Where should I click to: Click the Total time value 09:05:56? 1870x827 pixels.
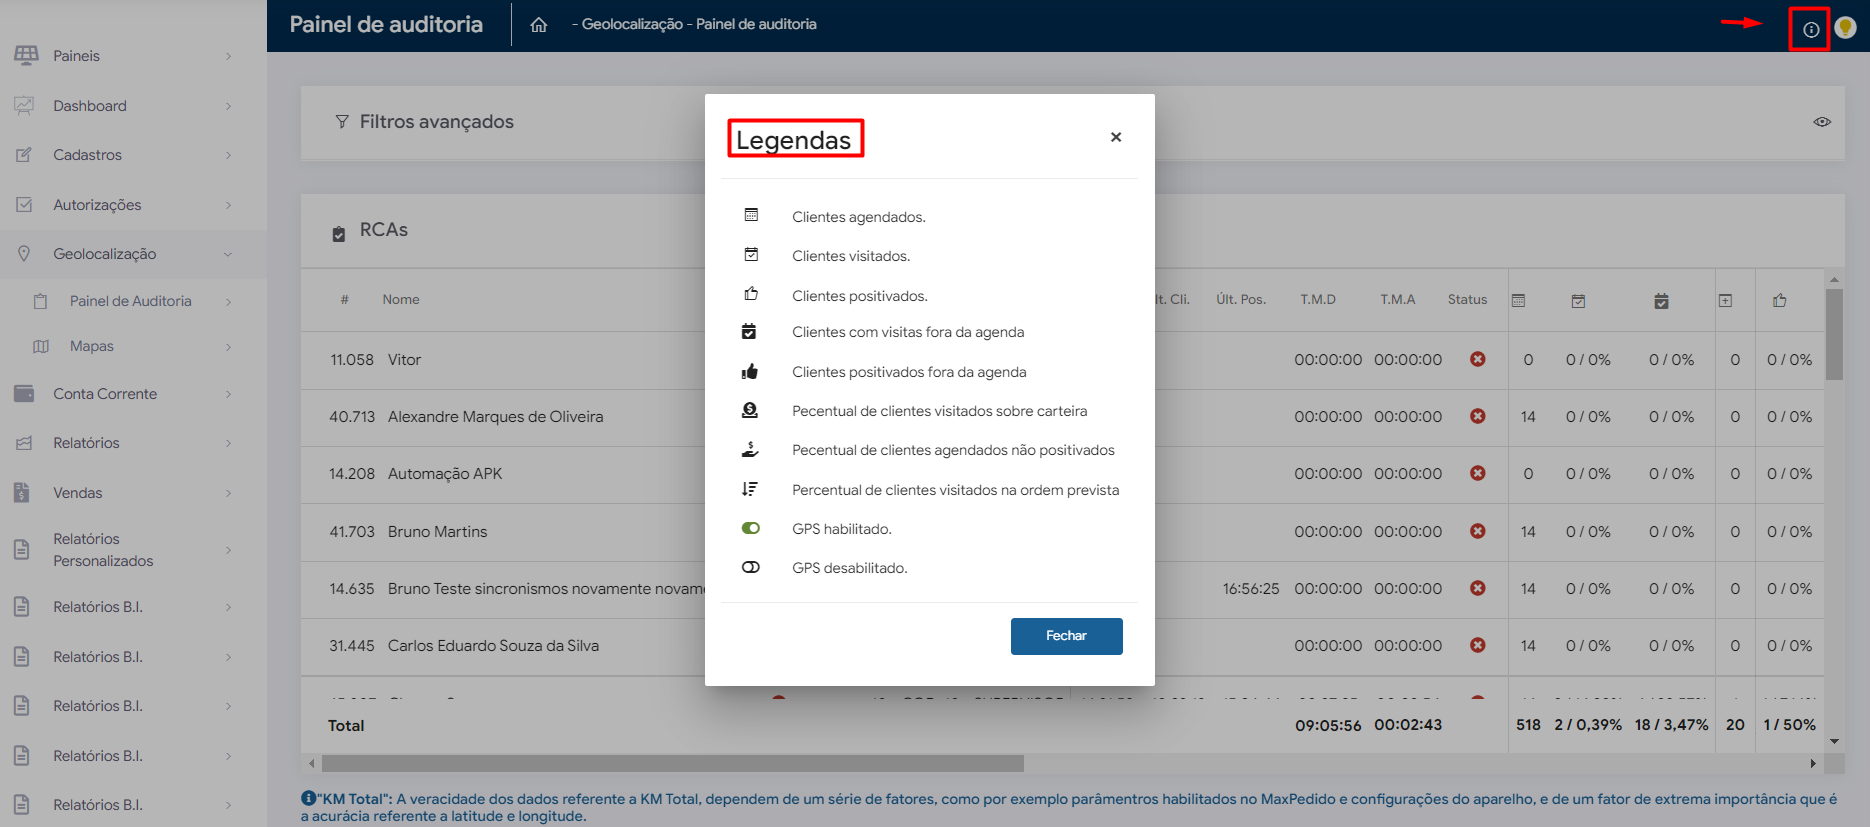coord(1328,725)
